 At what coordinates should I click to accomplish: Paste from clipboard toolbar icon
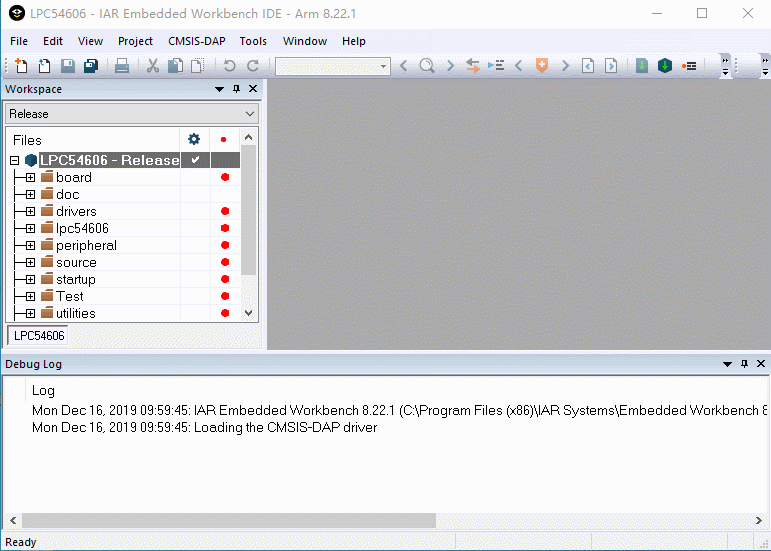[x=197, y=65]
